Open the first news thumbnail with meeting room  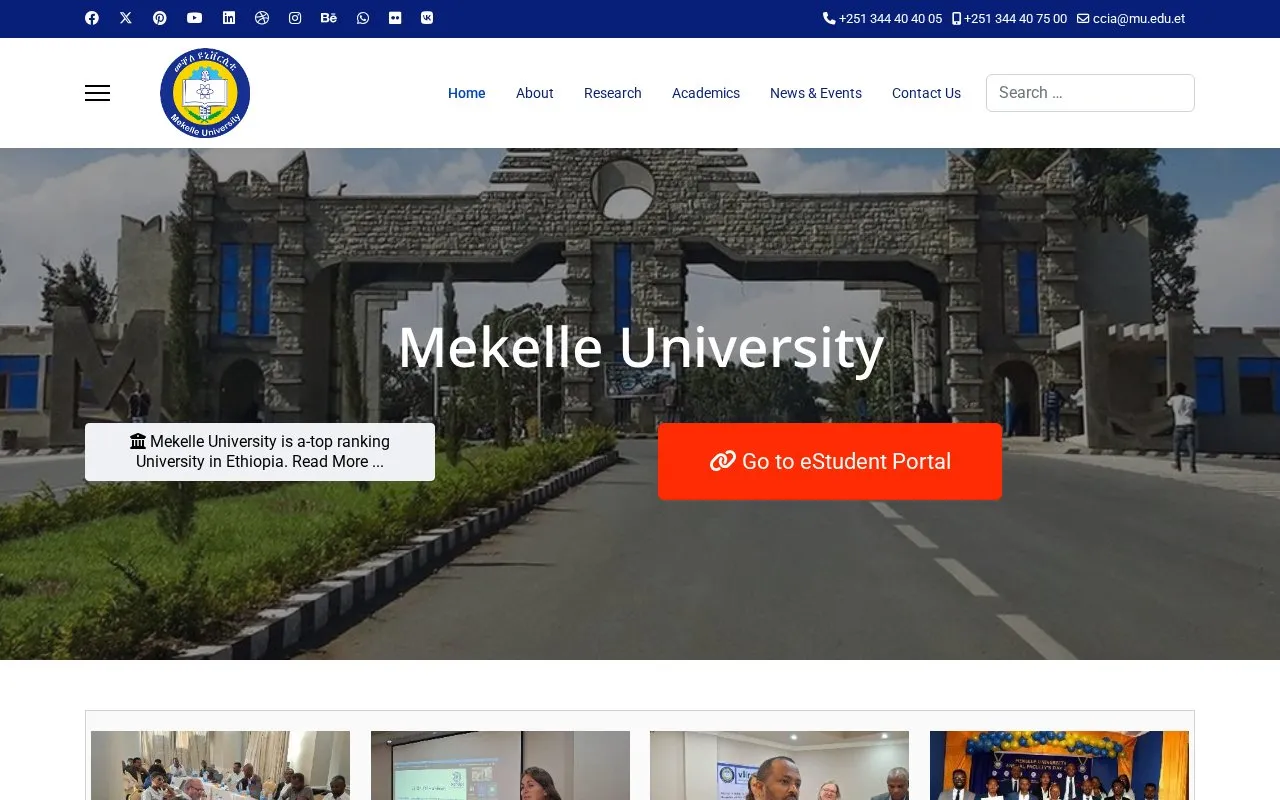coord(220,765)
